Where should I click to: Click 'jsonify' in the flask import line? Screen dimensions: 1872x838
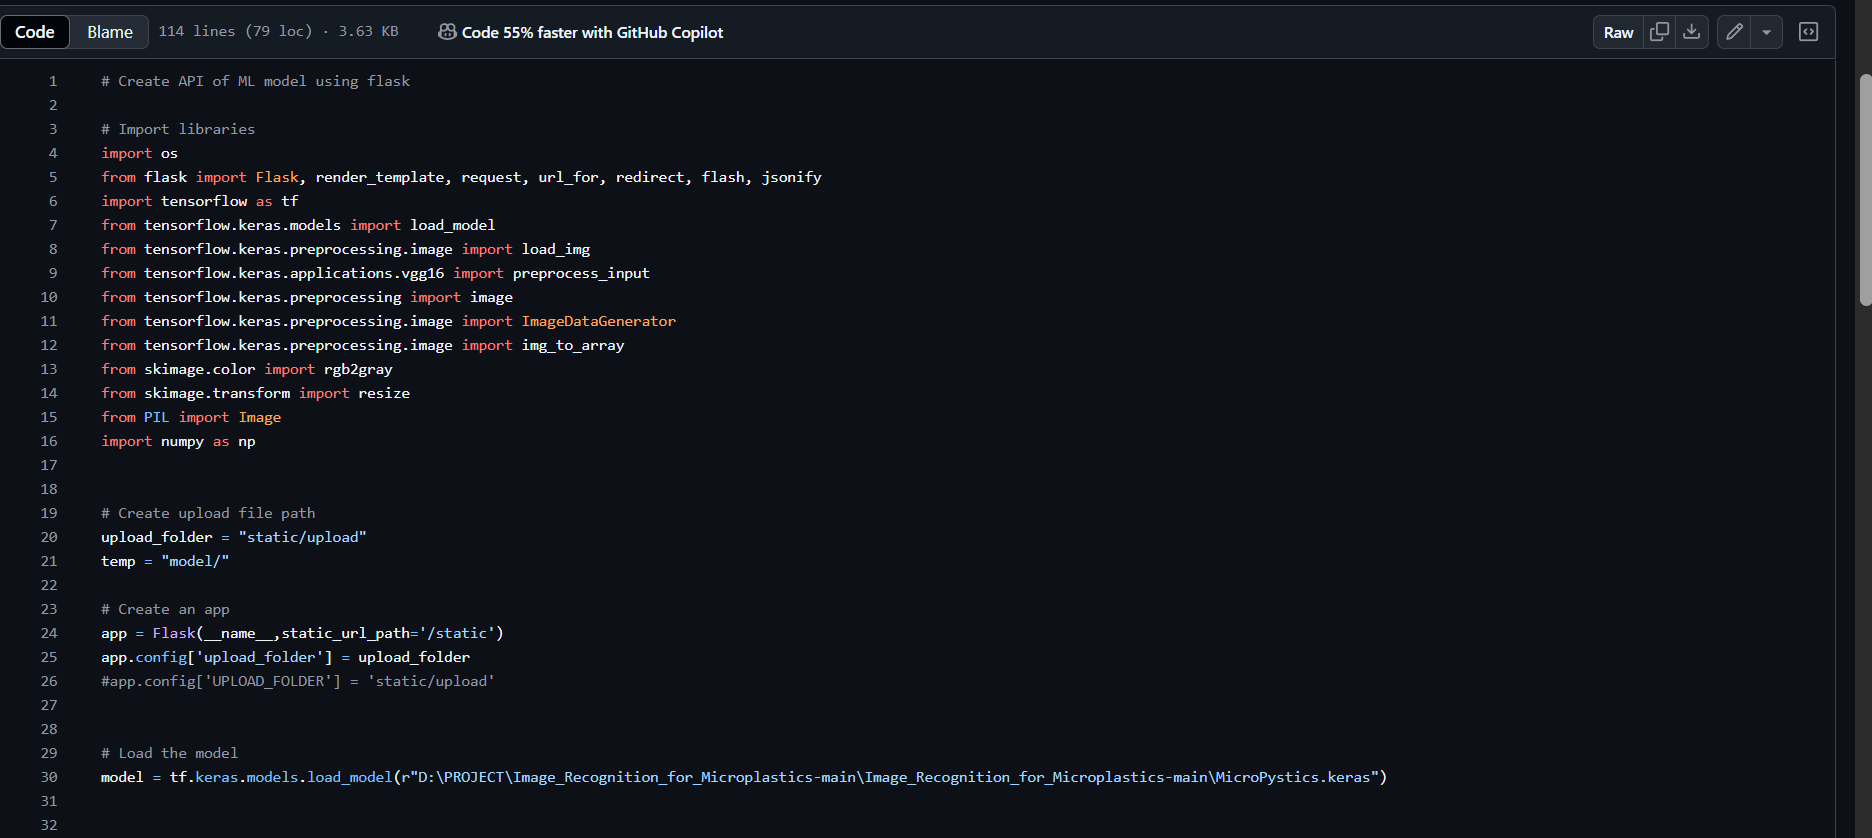(792, 177)
